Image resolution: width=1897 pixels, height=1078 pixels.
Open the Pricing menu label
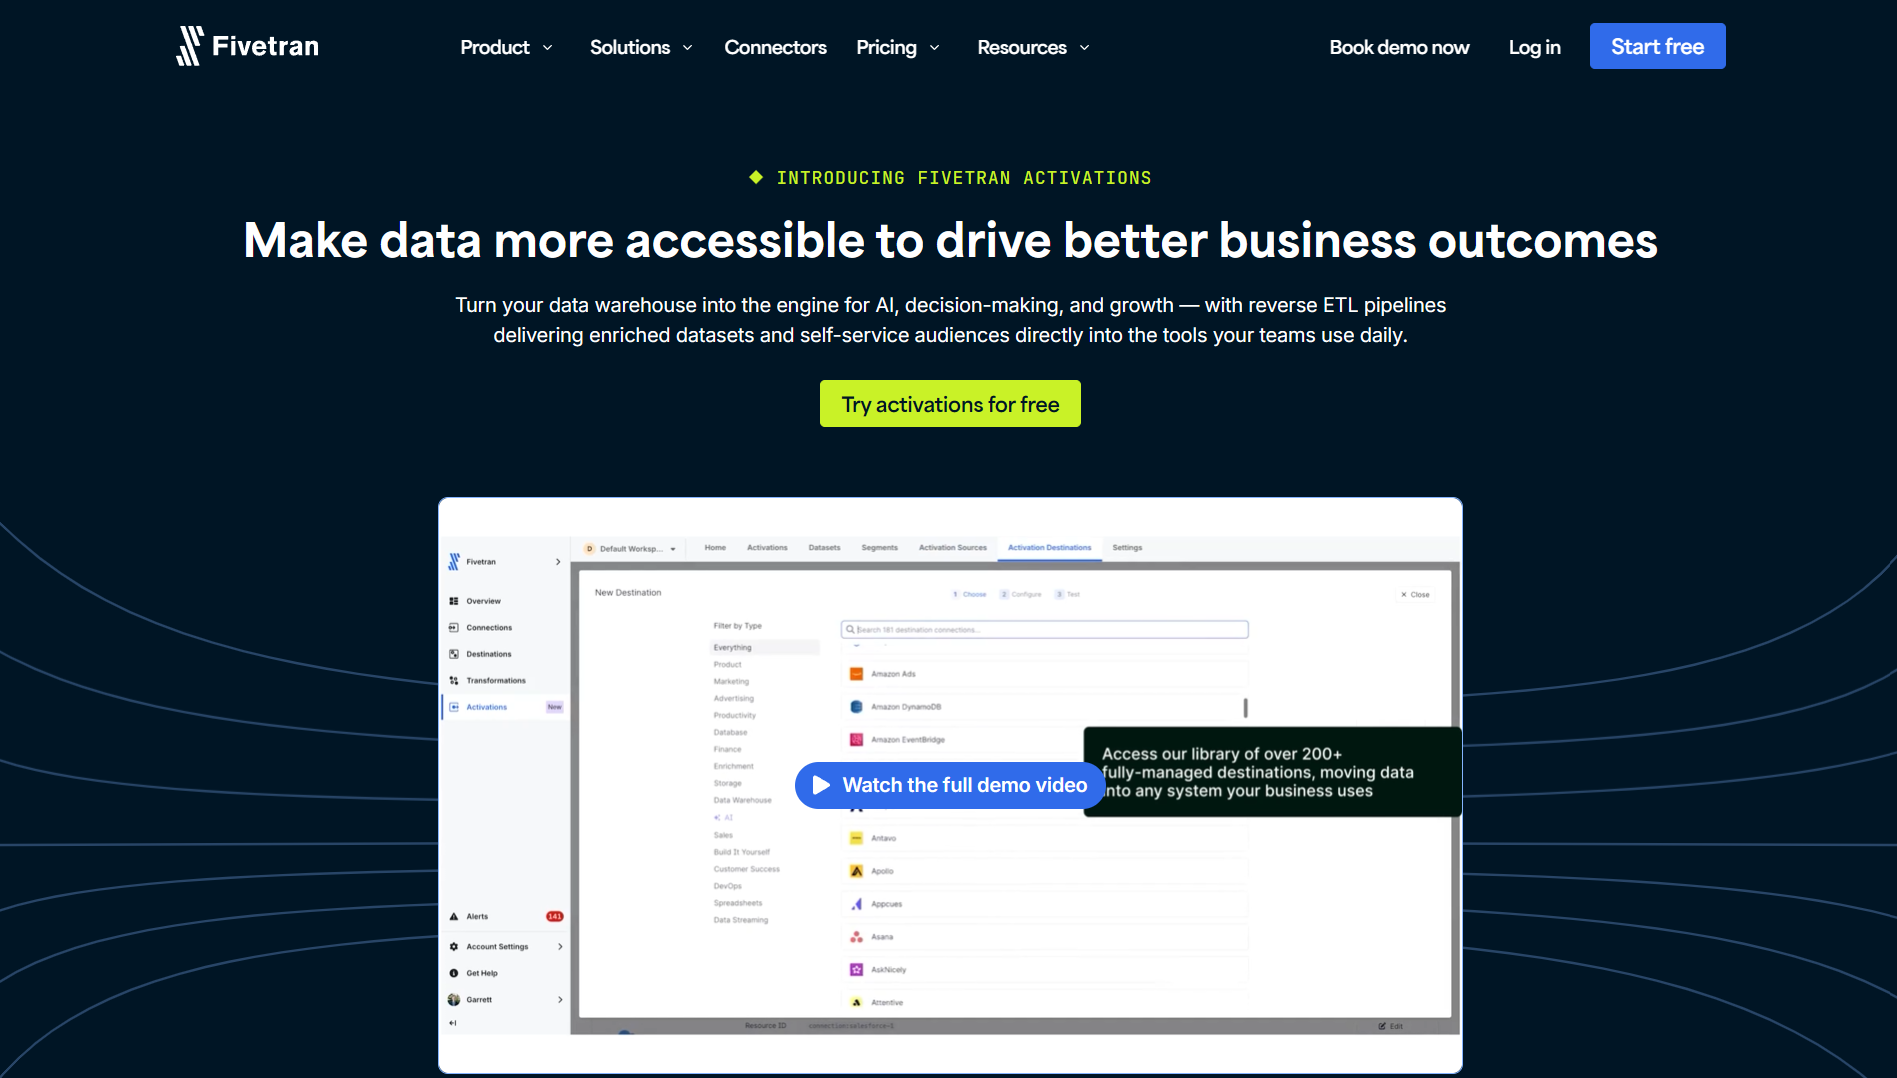point(886,47)
